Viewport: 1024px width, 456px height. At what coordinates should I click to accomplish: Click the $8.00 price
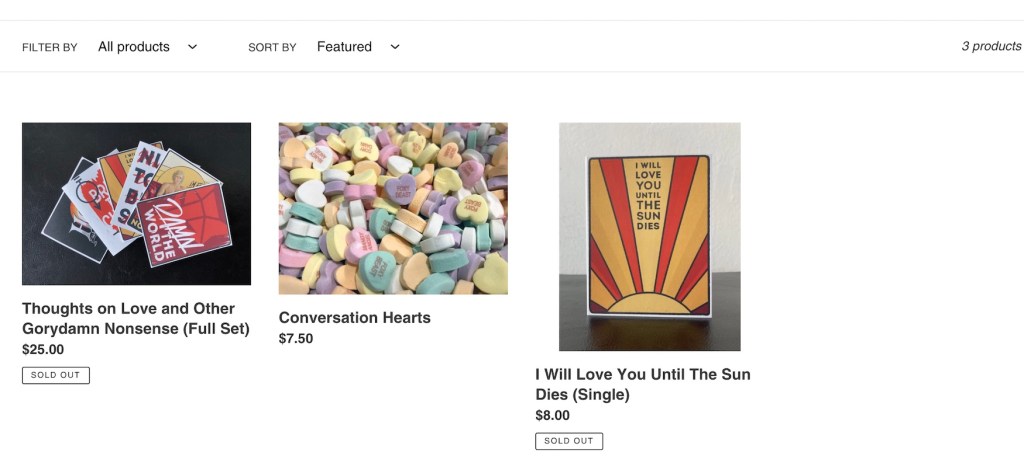[553, 416]
